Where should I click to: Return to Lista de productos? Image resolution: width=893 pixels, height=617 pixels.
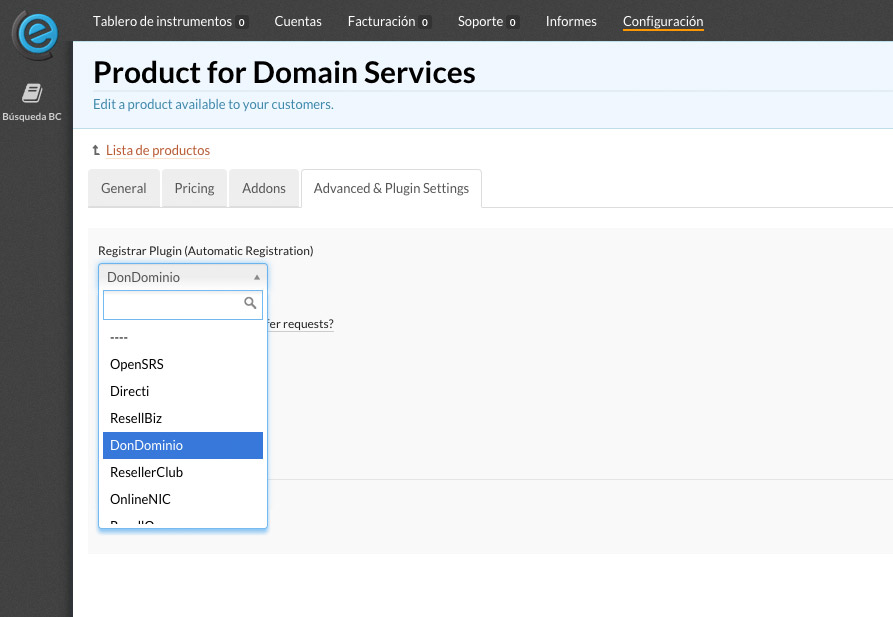(x=158, y=150)
